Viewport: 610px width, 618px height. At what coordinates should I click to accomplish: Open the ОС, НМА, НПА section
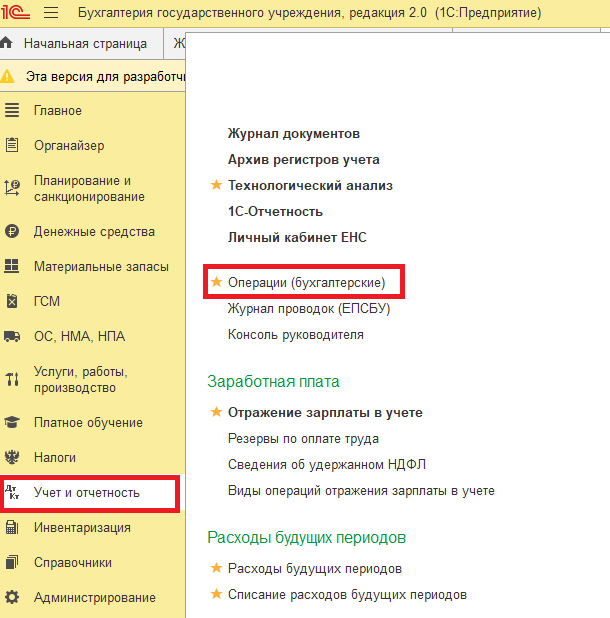click(79, 336)
